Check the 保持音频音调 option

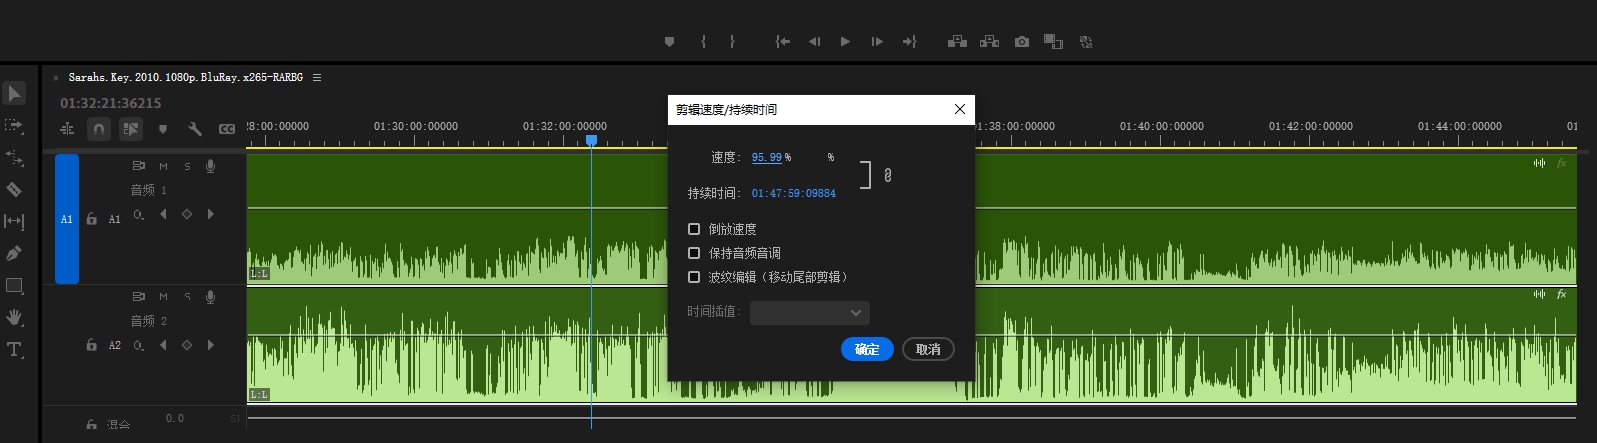[x=694, y=253]
